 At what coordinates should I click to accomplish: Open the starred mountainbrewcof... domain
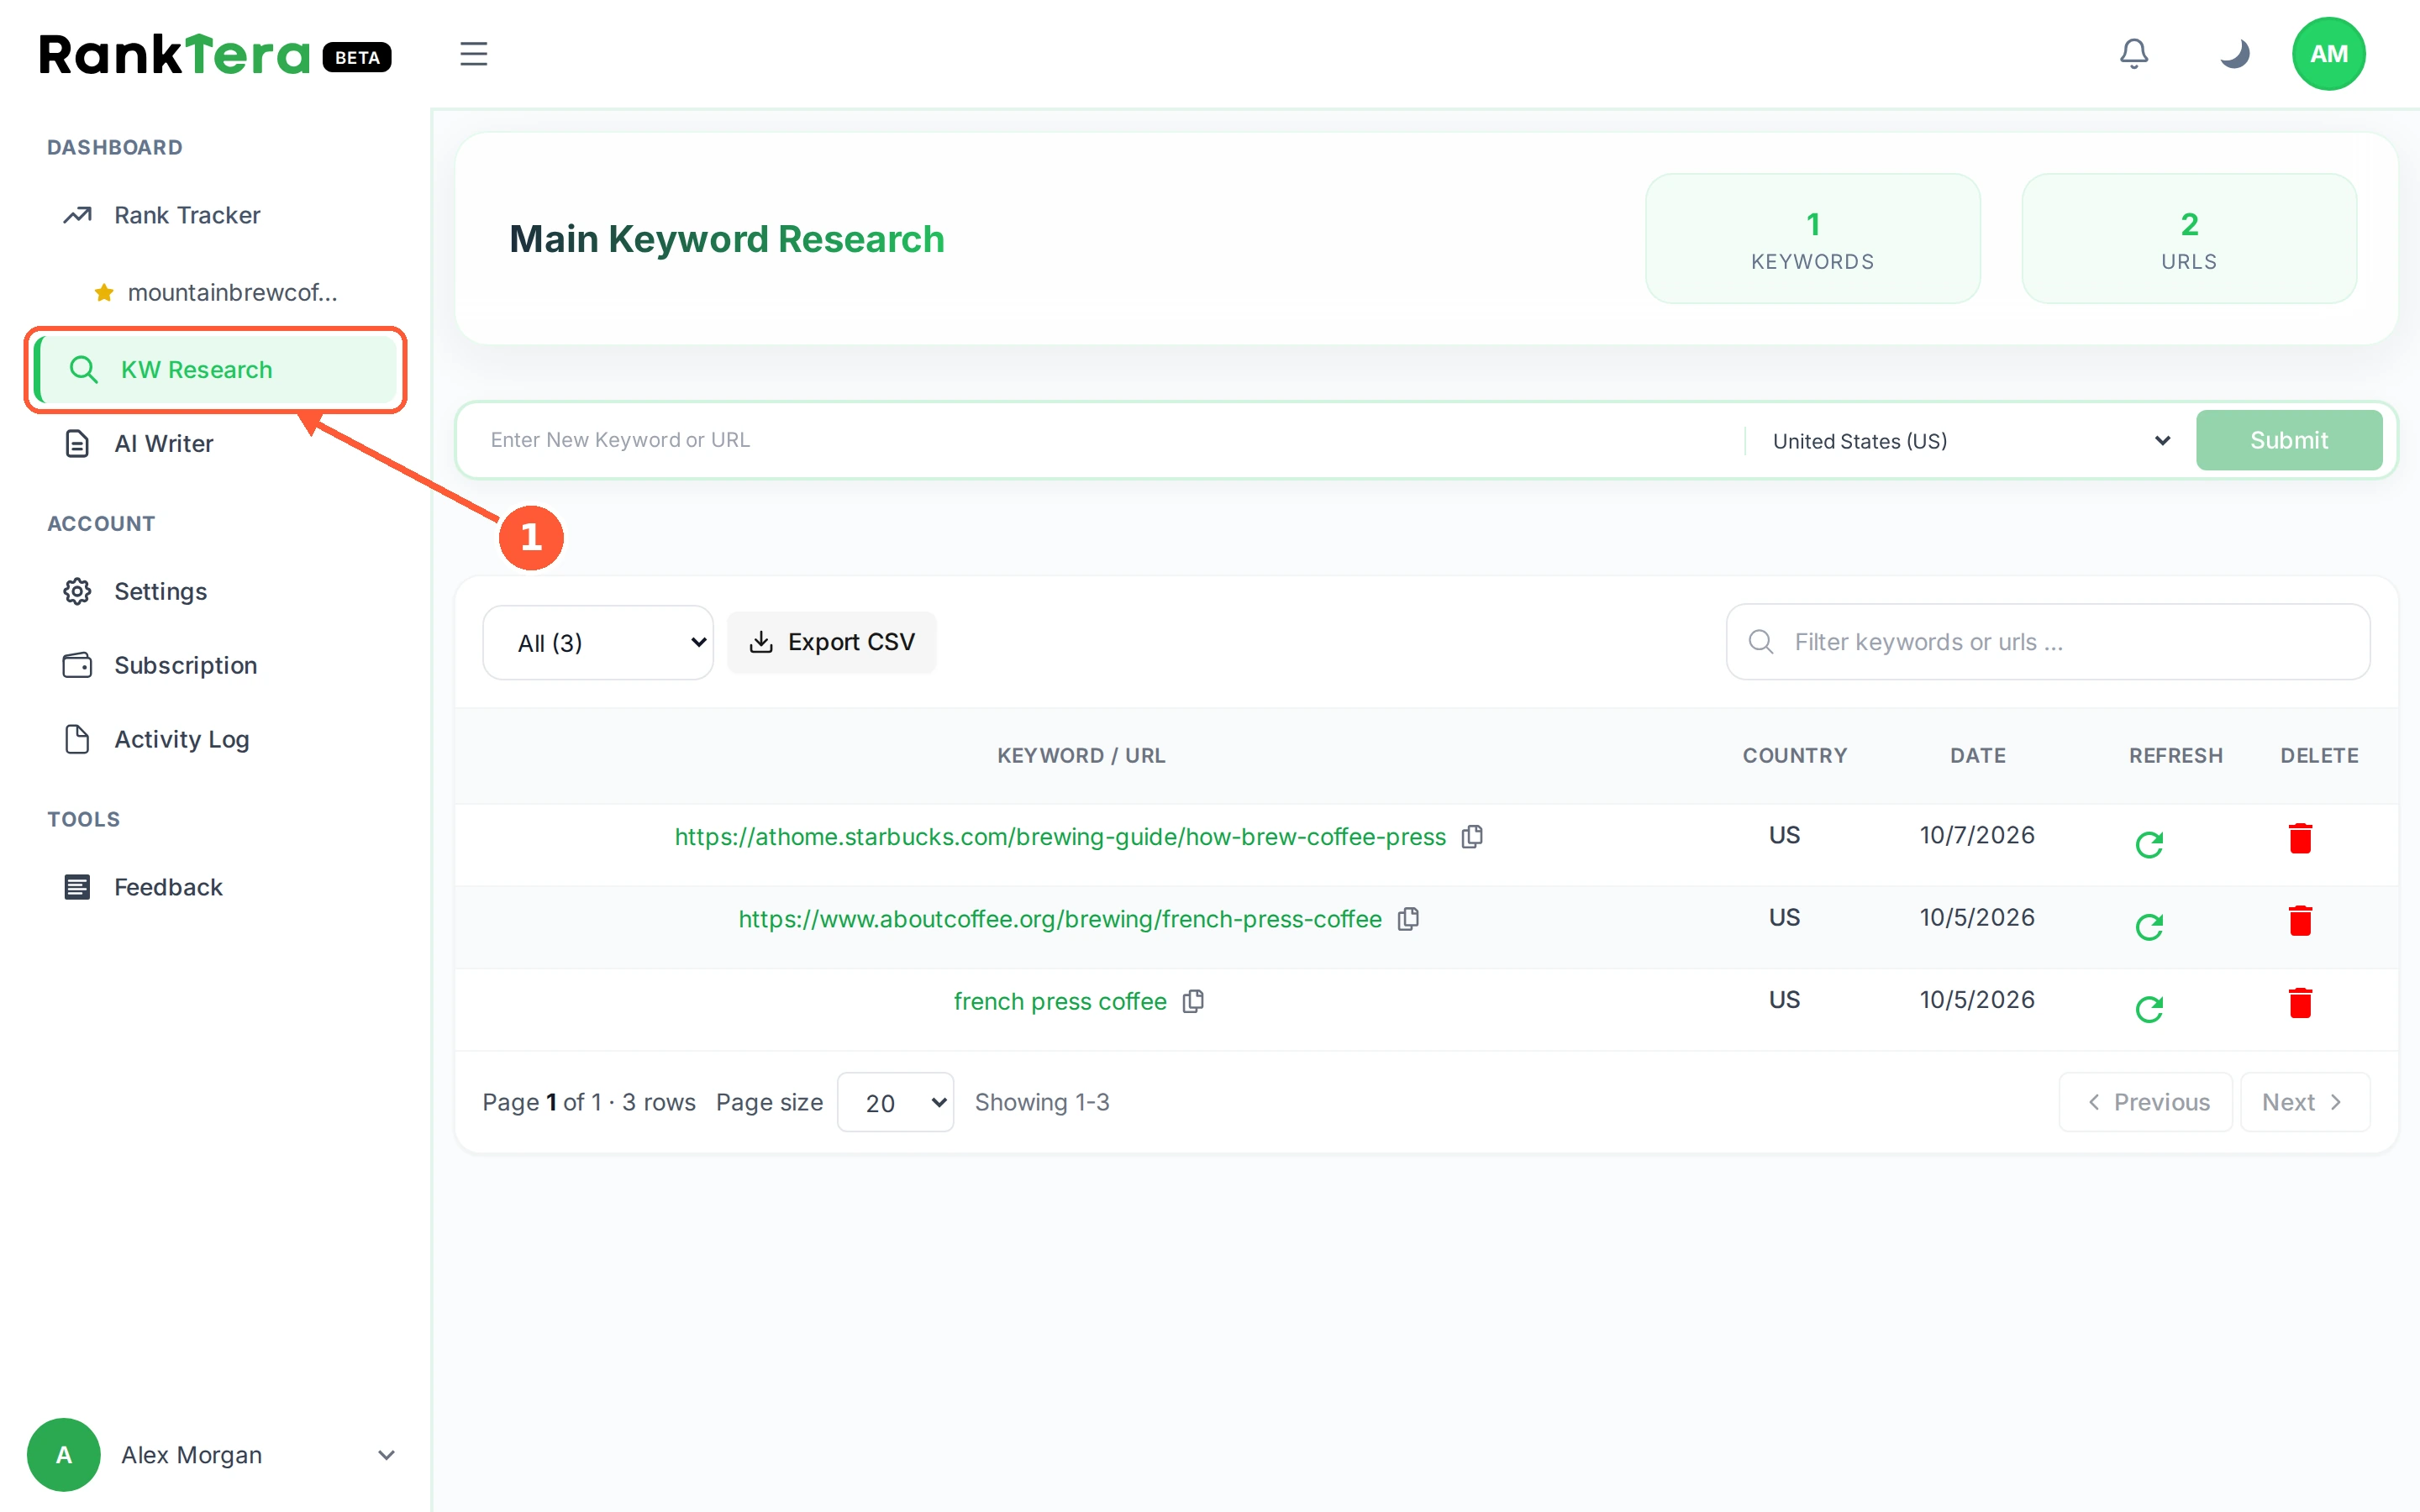click(x=216, y=292)
